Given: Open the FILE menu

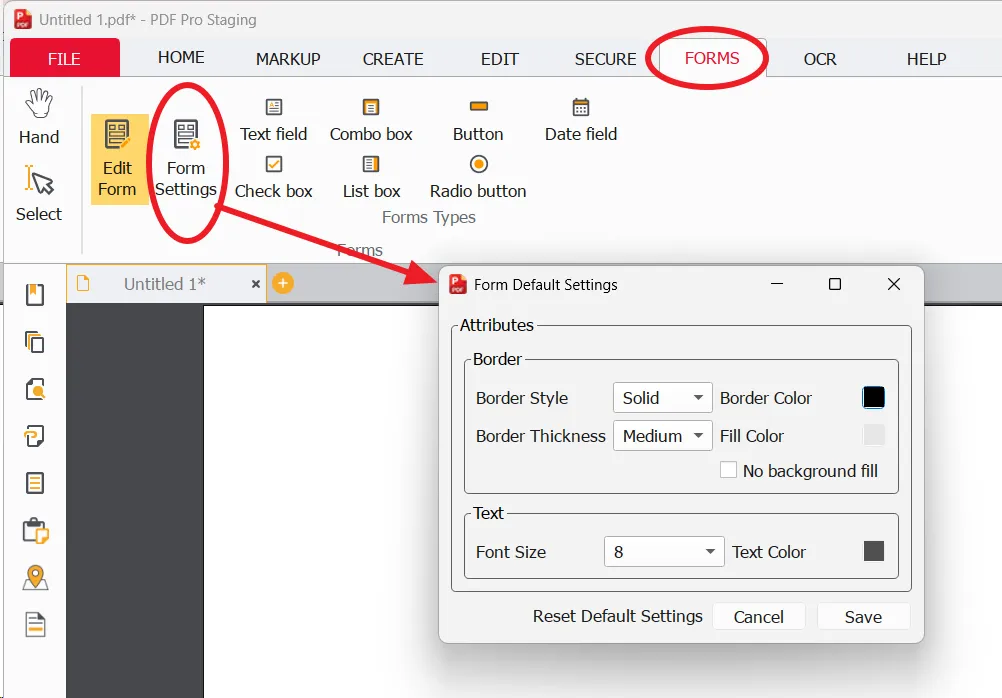Looking at the screenshot, I should tap(65, 58).
